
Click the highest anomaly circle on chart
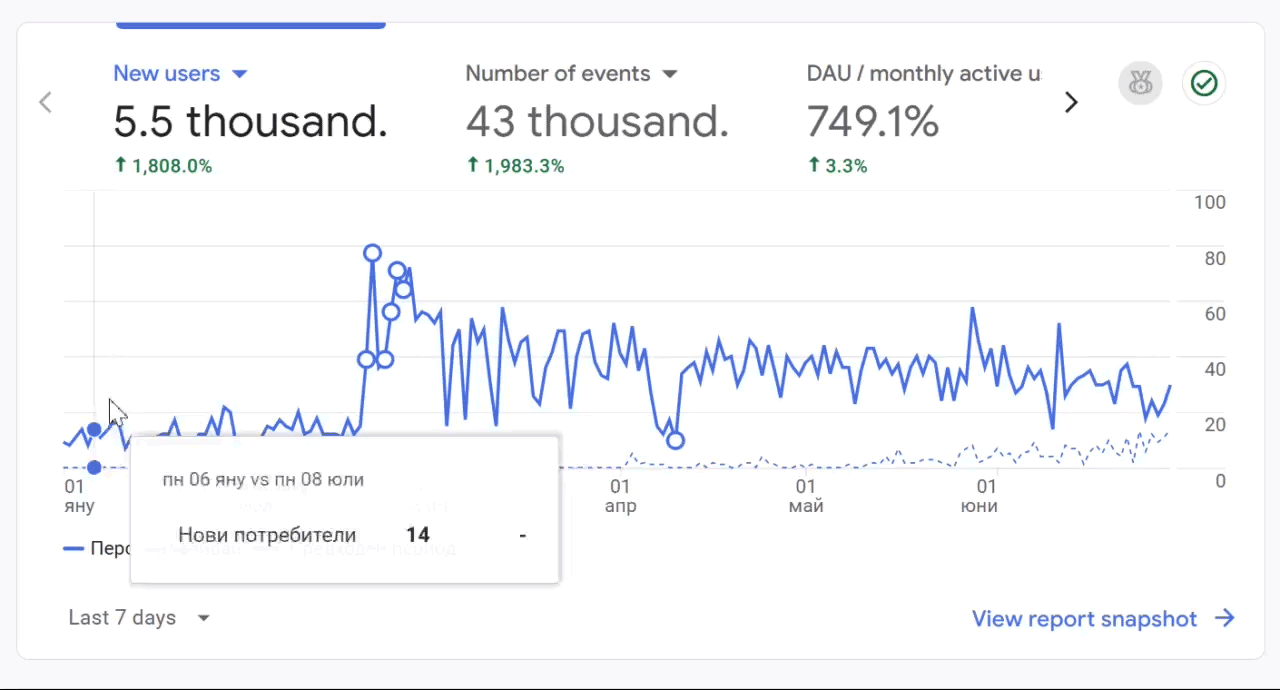point(372,253)
